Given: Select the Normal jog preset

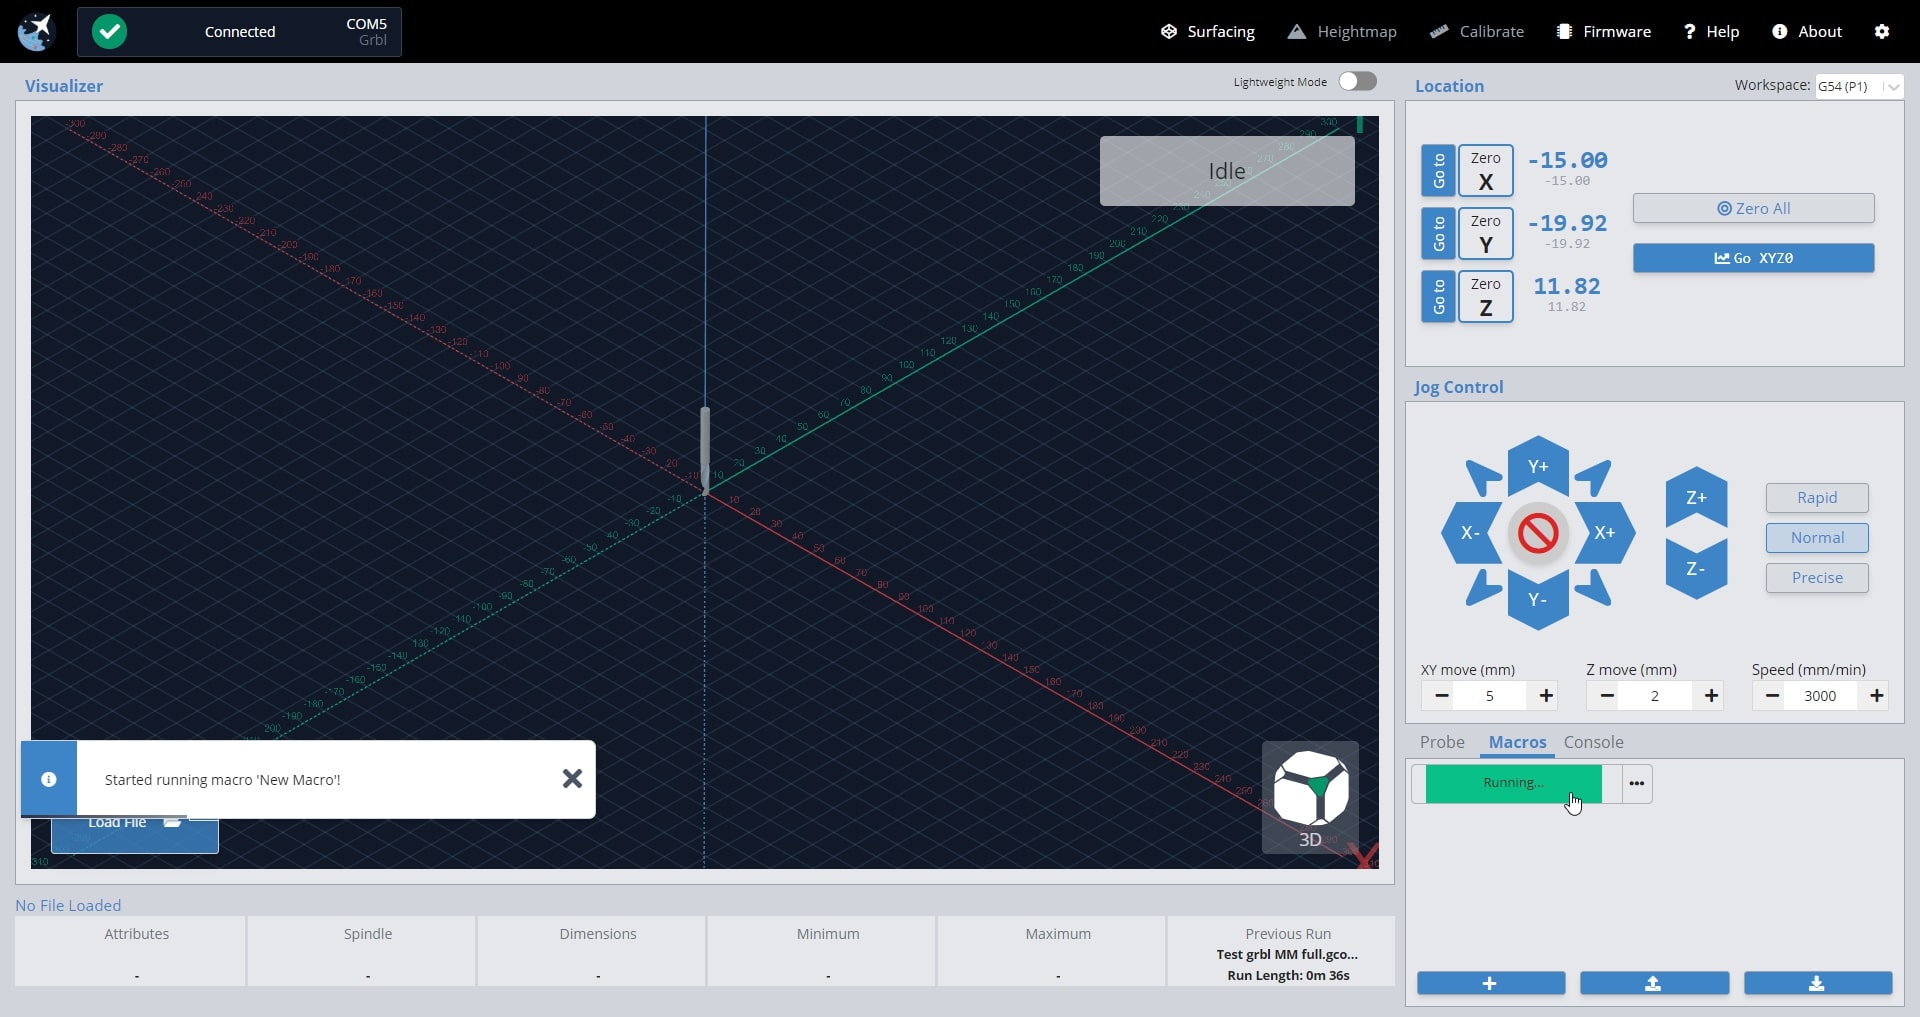Looking at the screenshot, I should tap(1817, 538).
